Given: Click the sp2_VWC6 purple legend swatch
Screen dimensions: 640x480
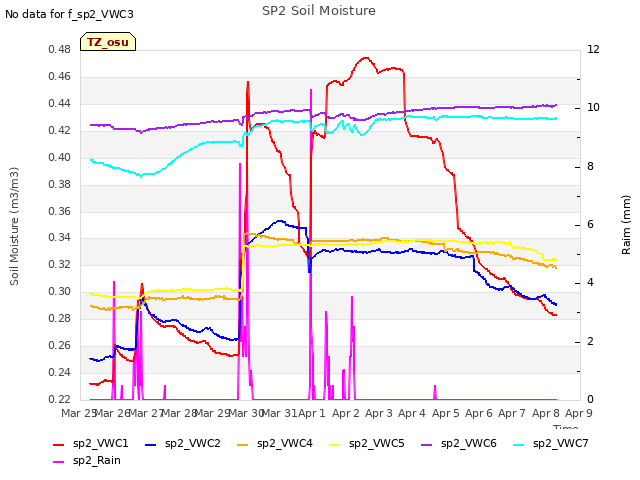Looking at the screenshot, I should pyautogui.click(x=427, y=444).
